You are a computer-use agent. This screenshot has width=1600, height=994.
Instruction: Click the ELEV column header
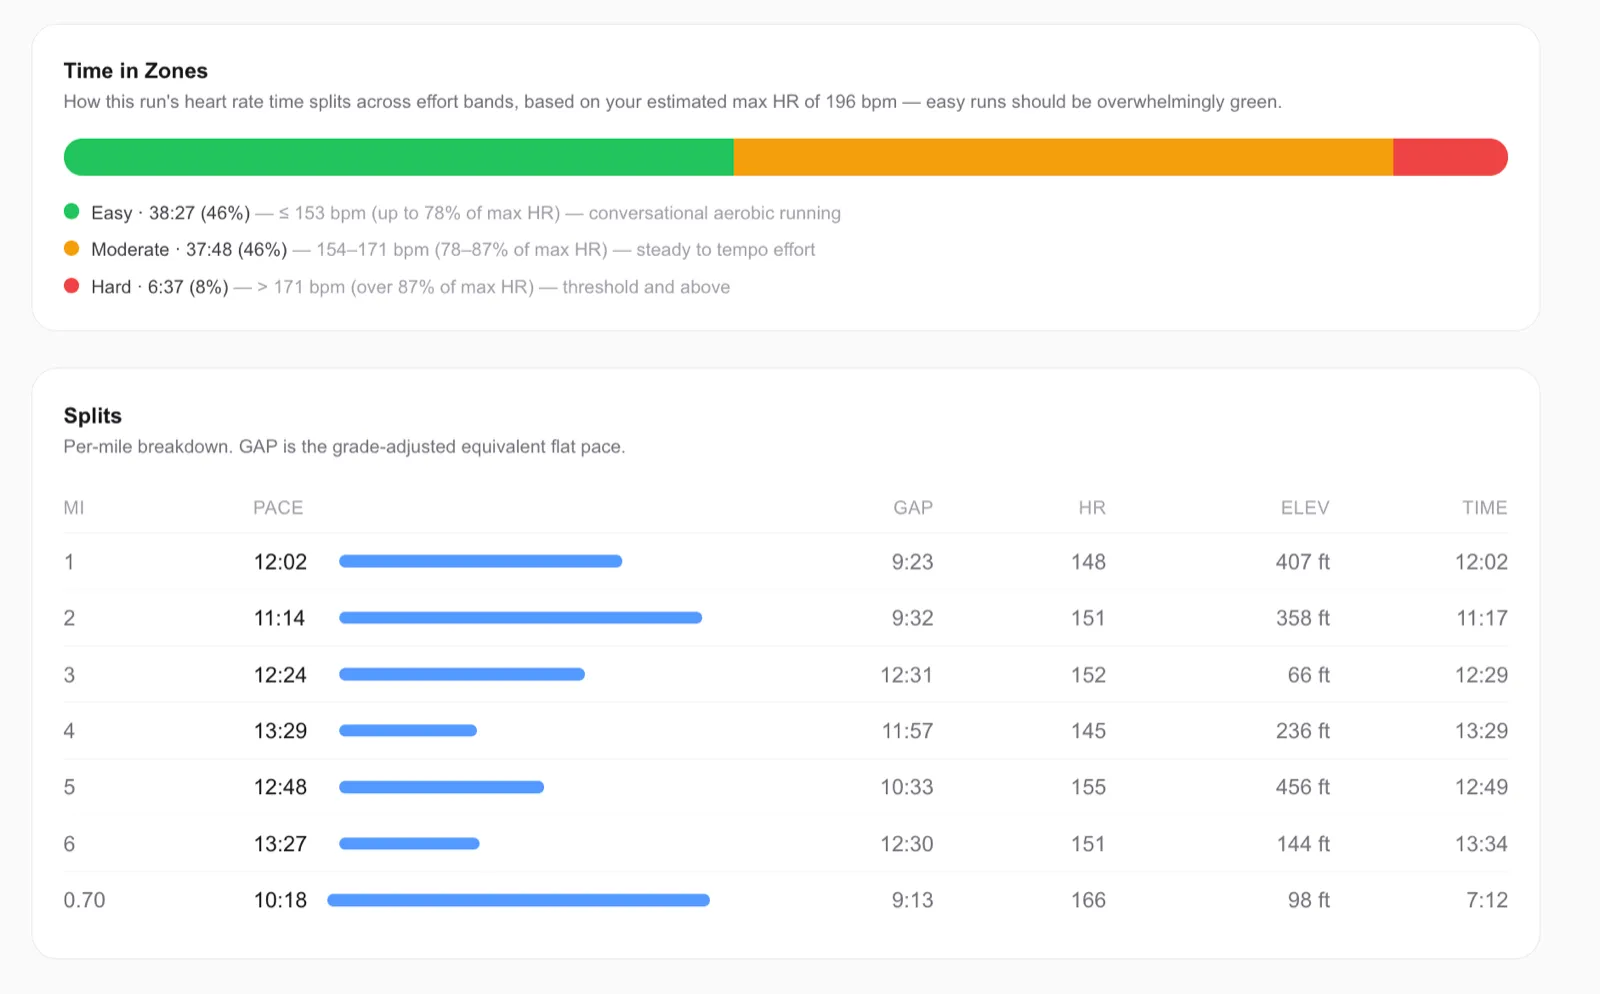(x=1305, y=508)
